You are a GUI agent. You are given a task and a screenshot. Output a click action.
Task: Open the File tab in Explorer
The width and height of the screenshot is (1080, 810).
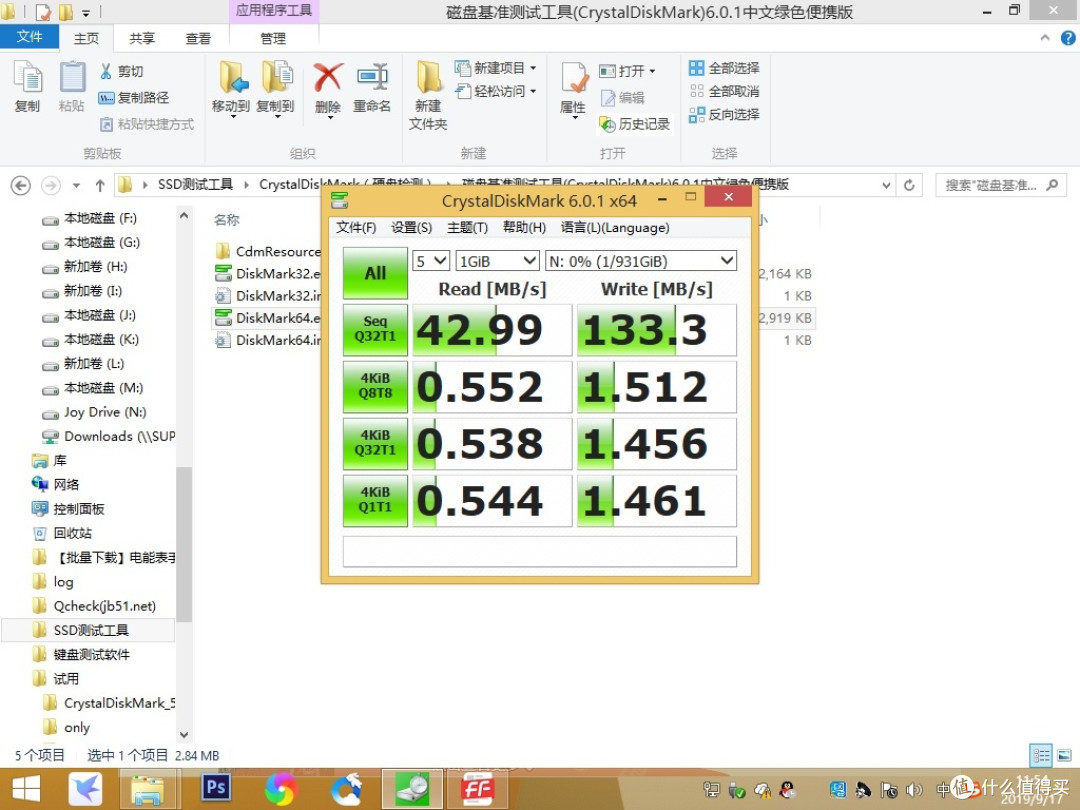click(29, 37)
